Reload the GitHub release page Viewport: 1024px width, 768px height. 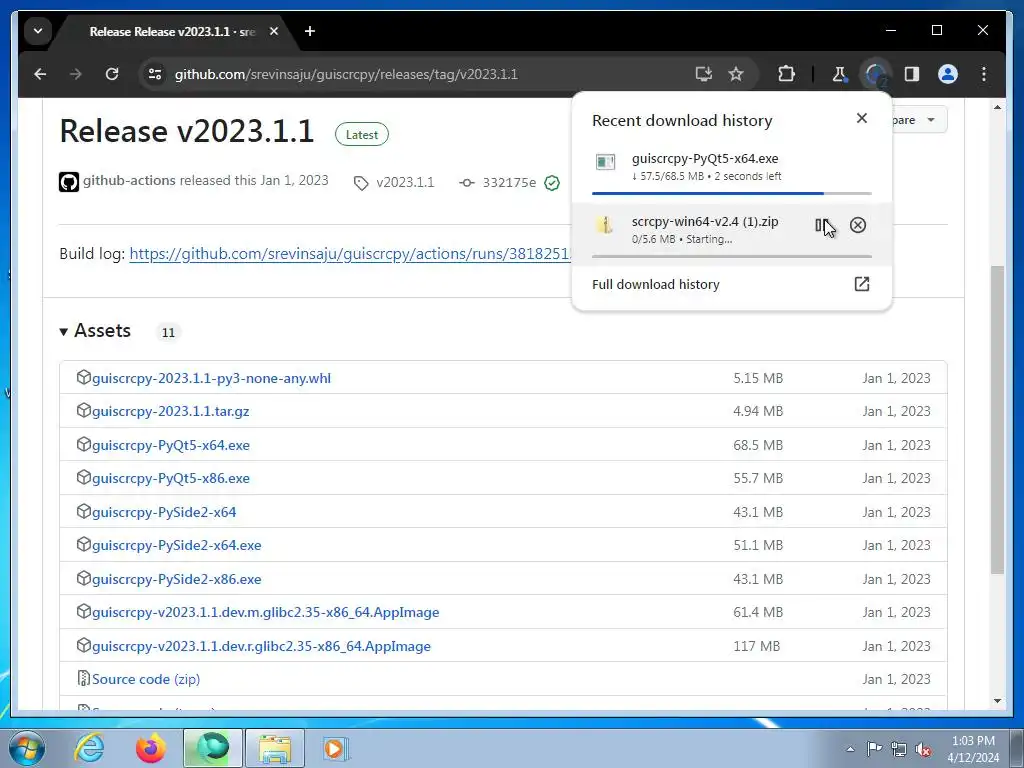[x=112, y=74]
